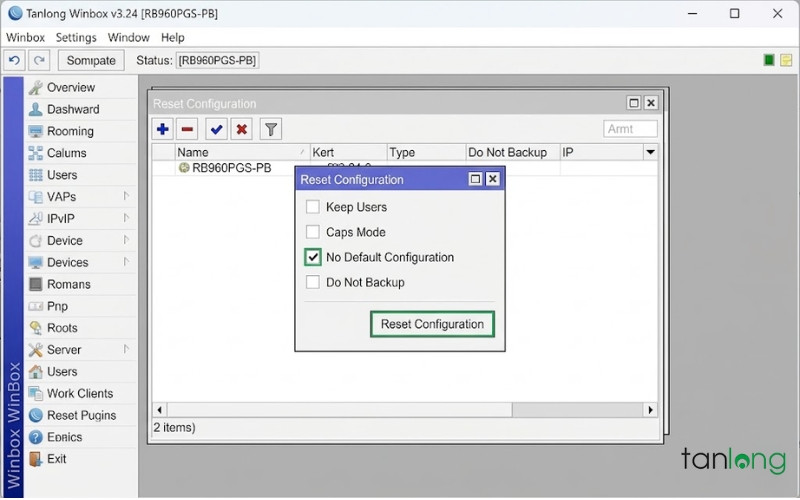Expand the Server submenu arrow
Viewport: 800px width, 500px height.
(x=126, y=350)
